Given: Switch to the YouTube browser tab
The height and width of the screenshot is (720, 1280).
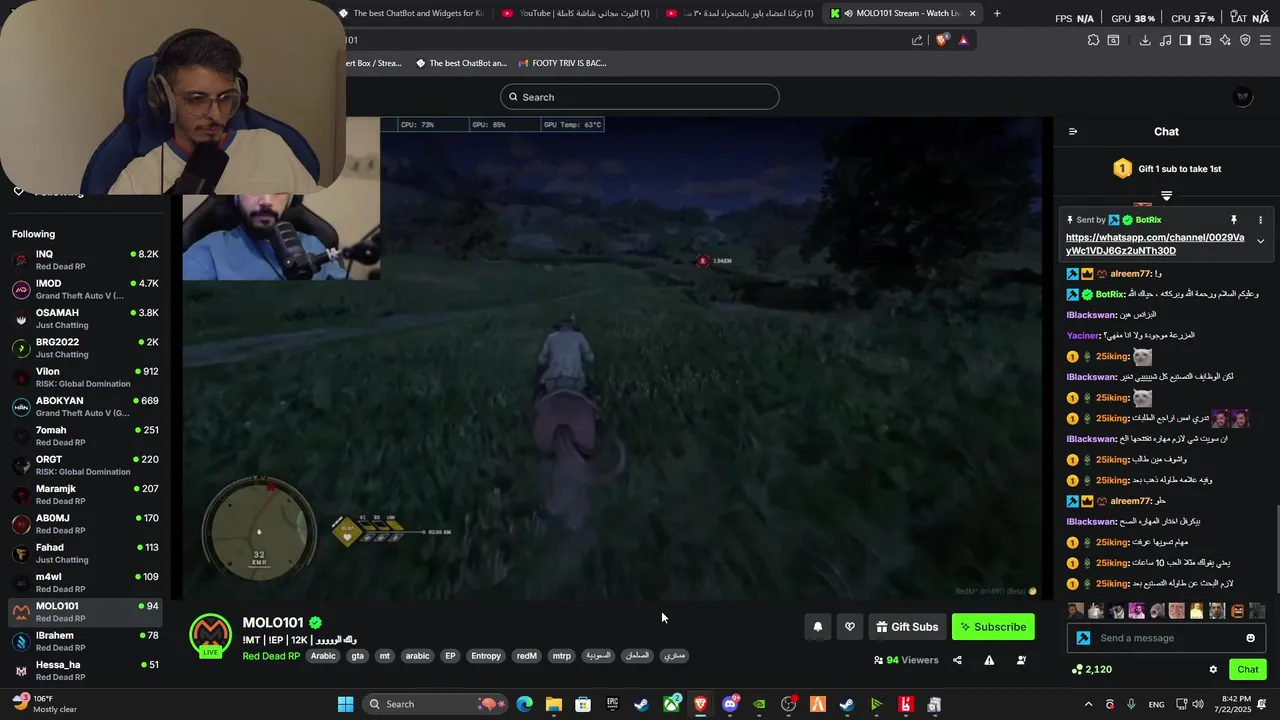Looking at the screenshot, I should coord(575,13).
